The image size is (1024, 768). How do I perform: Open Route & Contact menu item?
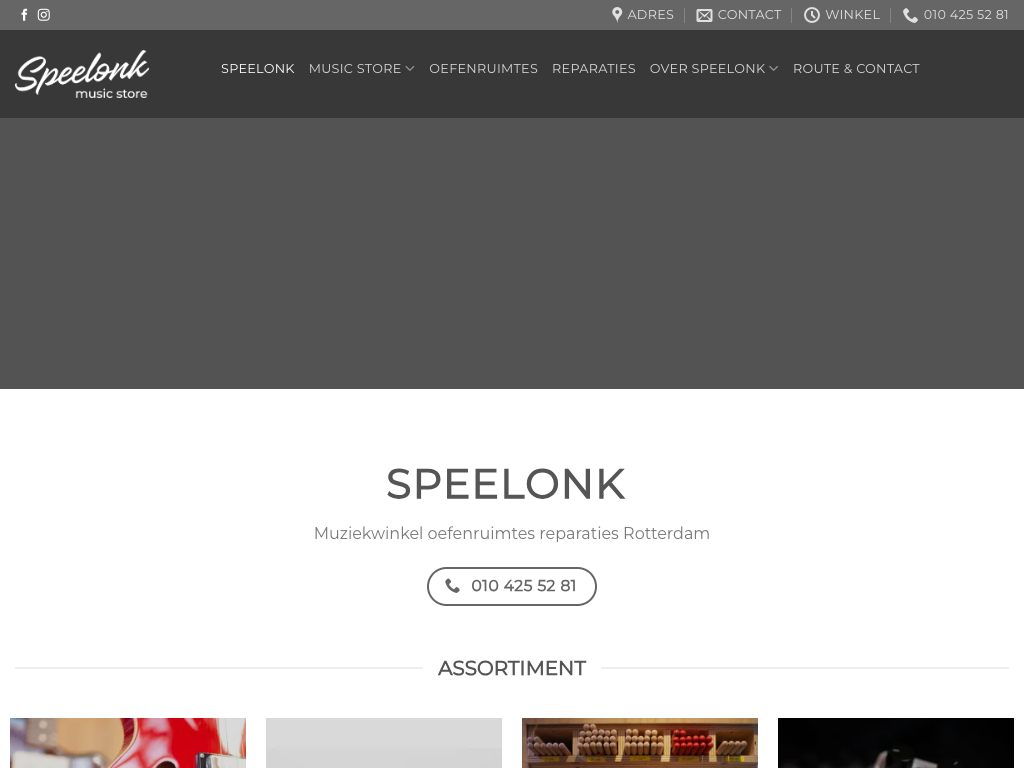pos(856,69)
